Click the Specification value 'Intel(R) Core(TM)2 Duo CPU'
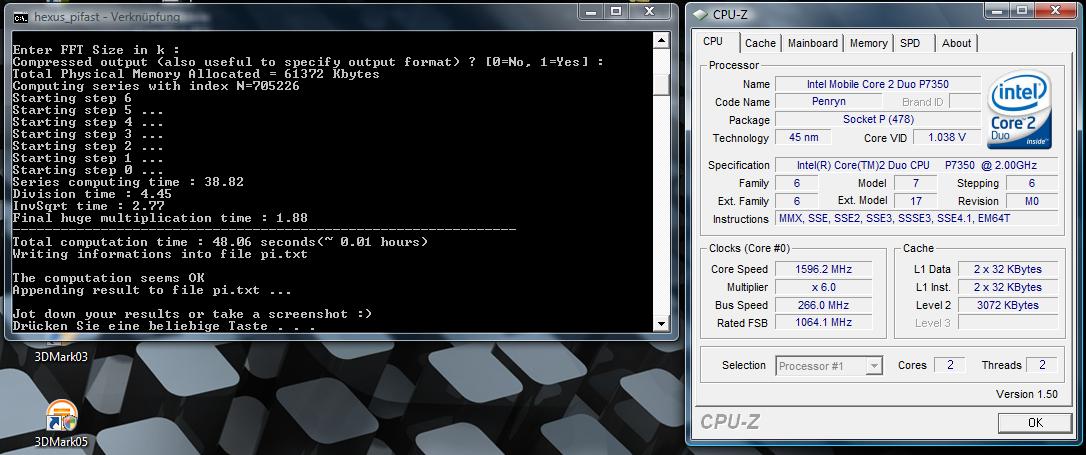Screen dimensions: 1086x455 point(916,165)
